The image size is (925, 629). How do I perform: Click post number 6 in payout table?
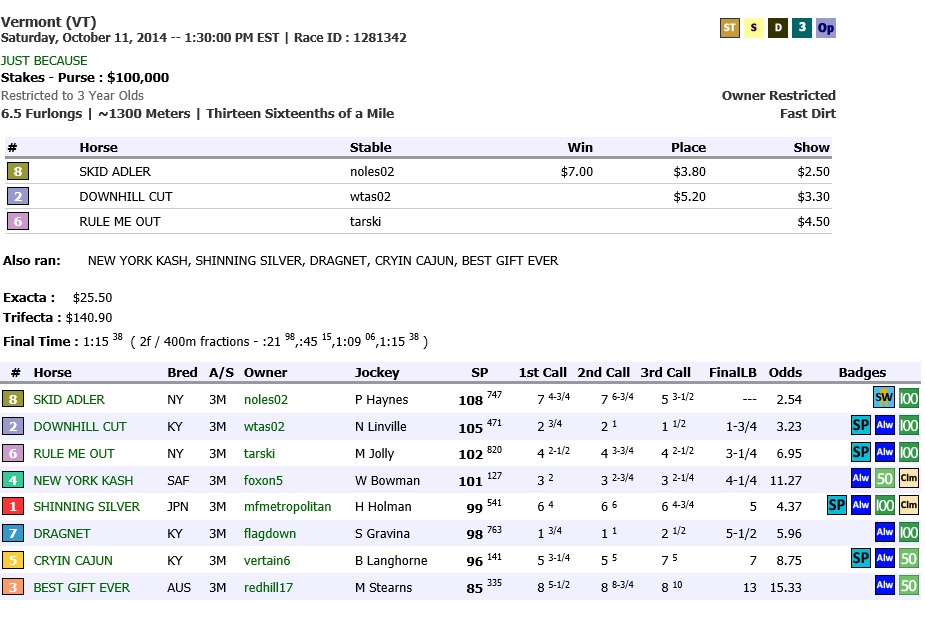coord(18,221)
